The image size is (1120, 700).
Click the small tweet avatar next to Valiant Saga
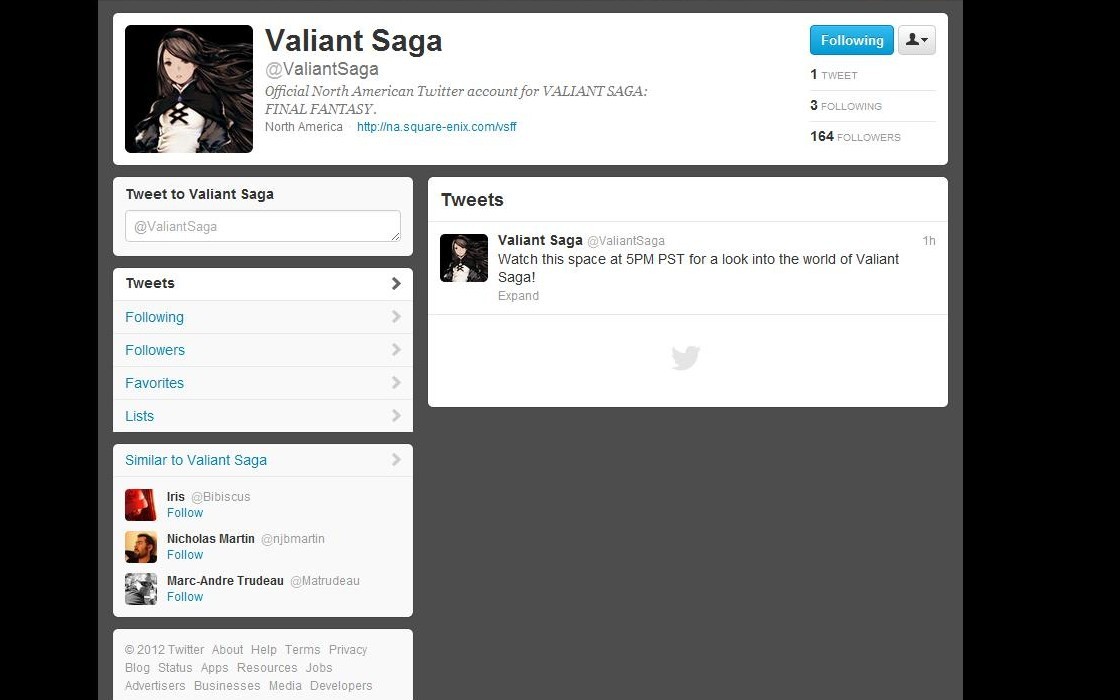point(463,257)
